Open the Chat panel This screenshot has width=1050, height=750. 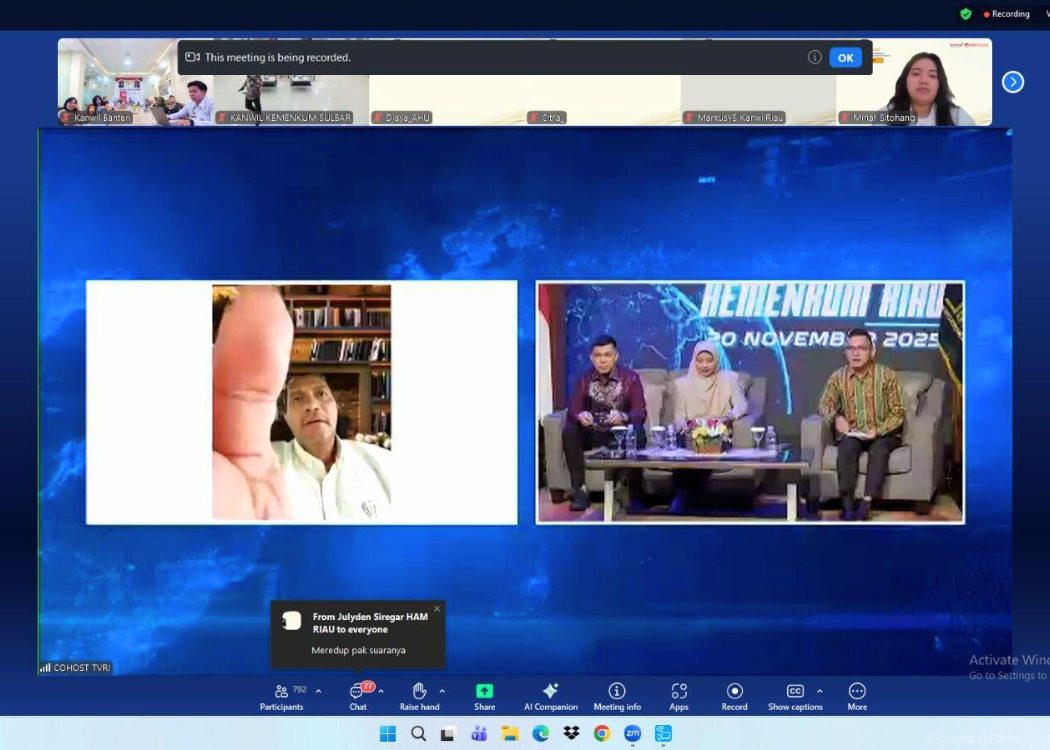[x=358, y=696]
